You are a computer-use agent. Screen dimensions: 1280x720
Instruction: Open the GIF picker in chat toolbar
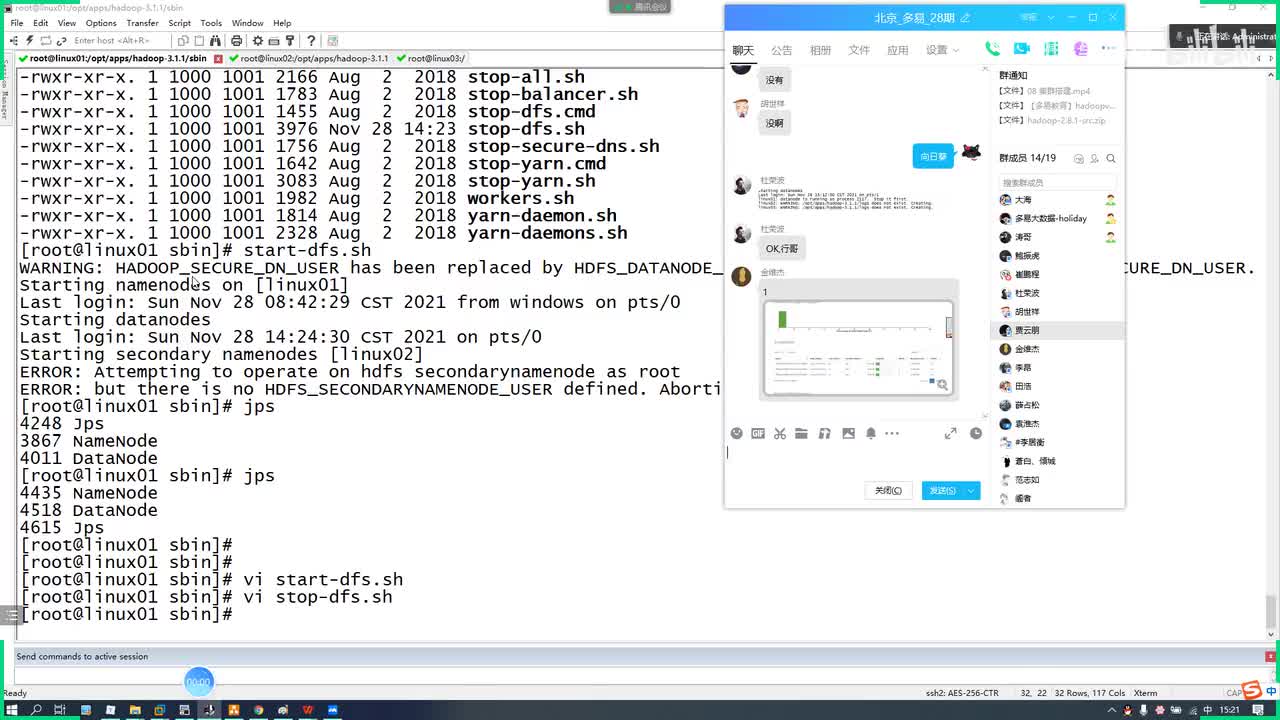pyautogui.click(x=758, y=433)
